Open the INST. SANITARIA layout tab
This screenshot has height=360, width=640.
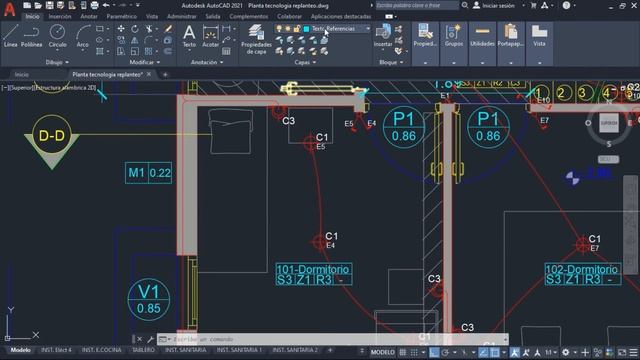point(185,350)
